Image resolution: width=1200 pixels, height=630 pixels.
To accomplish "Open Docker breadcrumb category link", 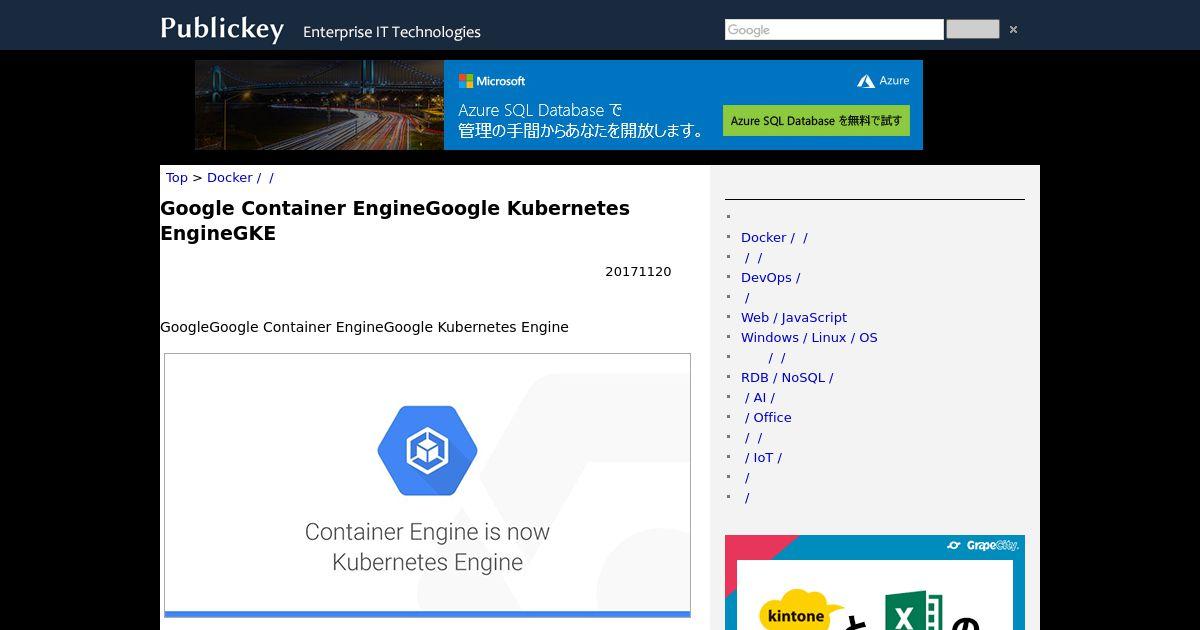I will pos(241,177).
